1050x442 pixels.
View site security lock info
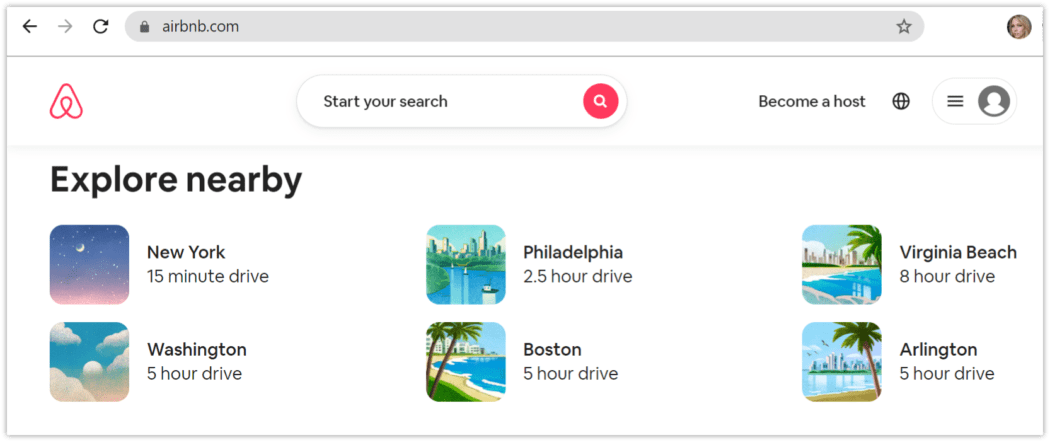click(x=143, y=27)
